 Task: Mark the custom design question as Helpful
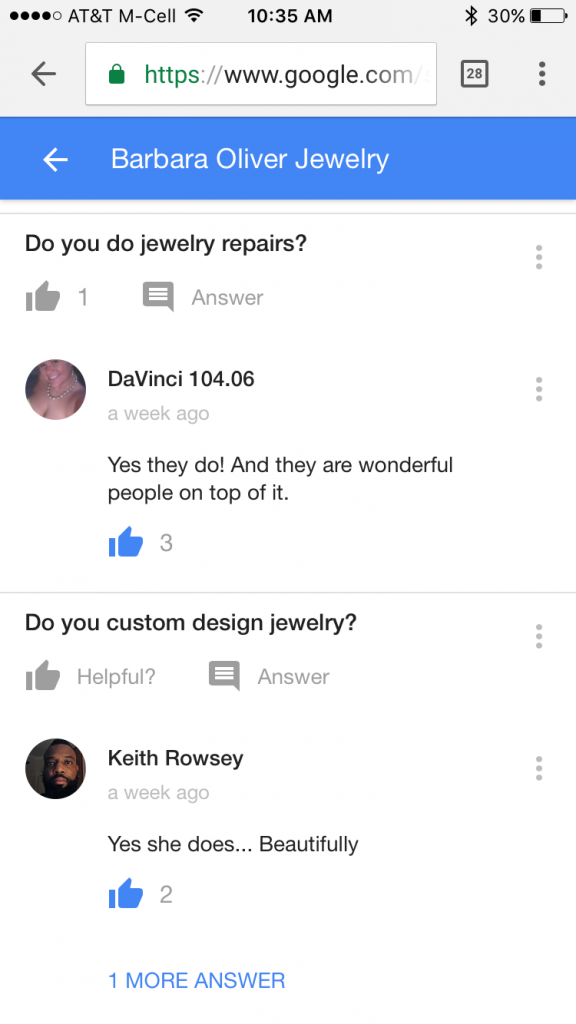[91, 676]
